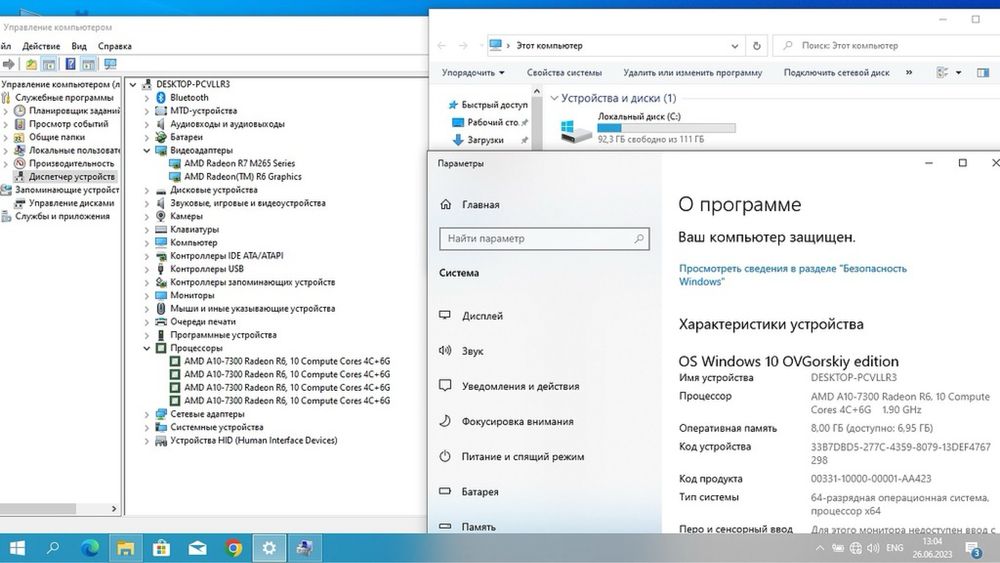Click the Очереди печати printer icon
The image size is (1000, 563).
[x=161, y=321]
